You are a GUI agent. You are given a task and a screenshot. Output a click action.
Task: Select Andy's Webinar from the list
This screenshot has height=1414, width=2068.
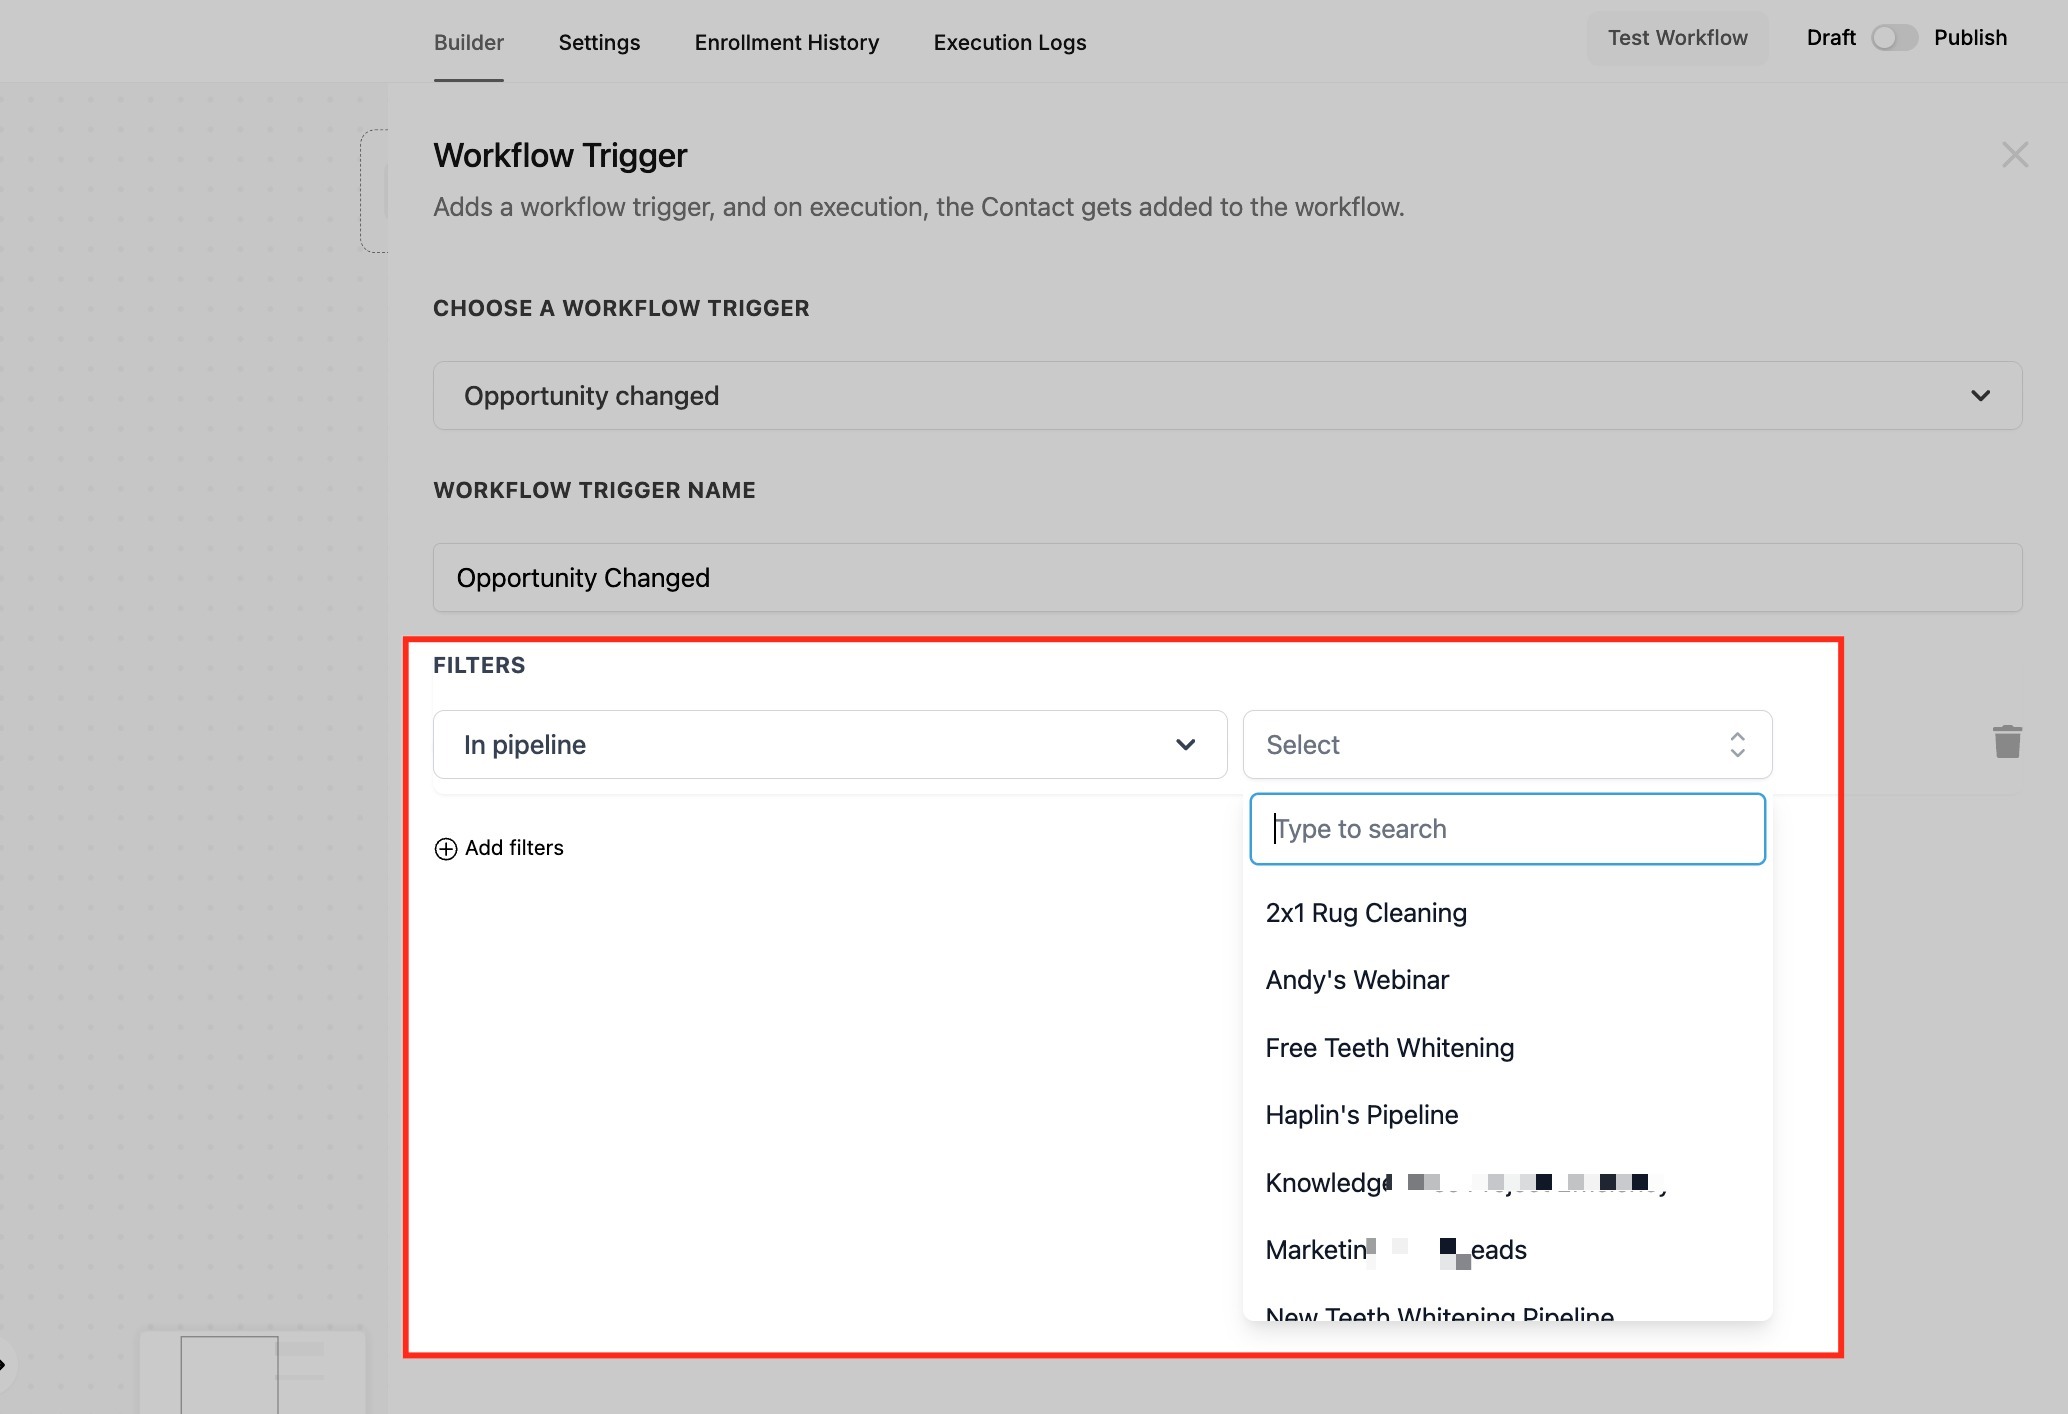pyautogui.click(x=1357, y=980)
